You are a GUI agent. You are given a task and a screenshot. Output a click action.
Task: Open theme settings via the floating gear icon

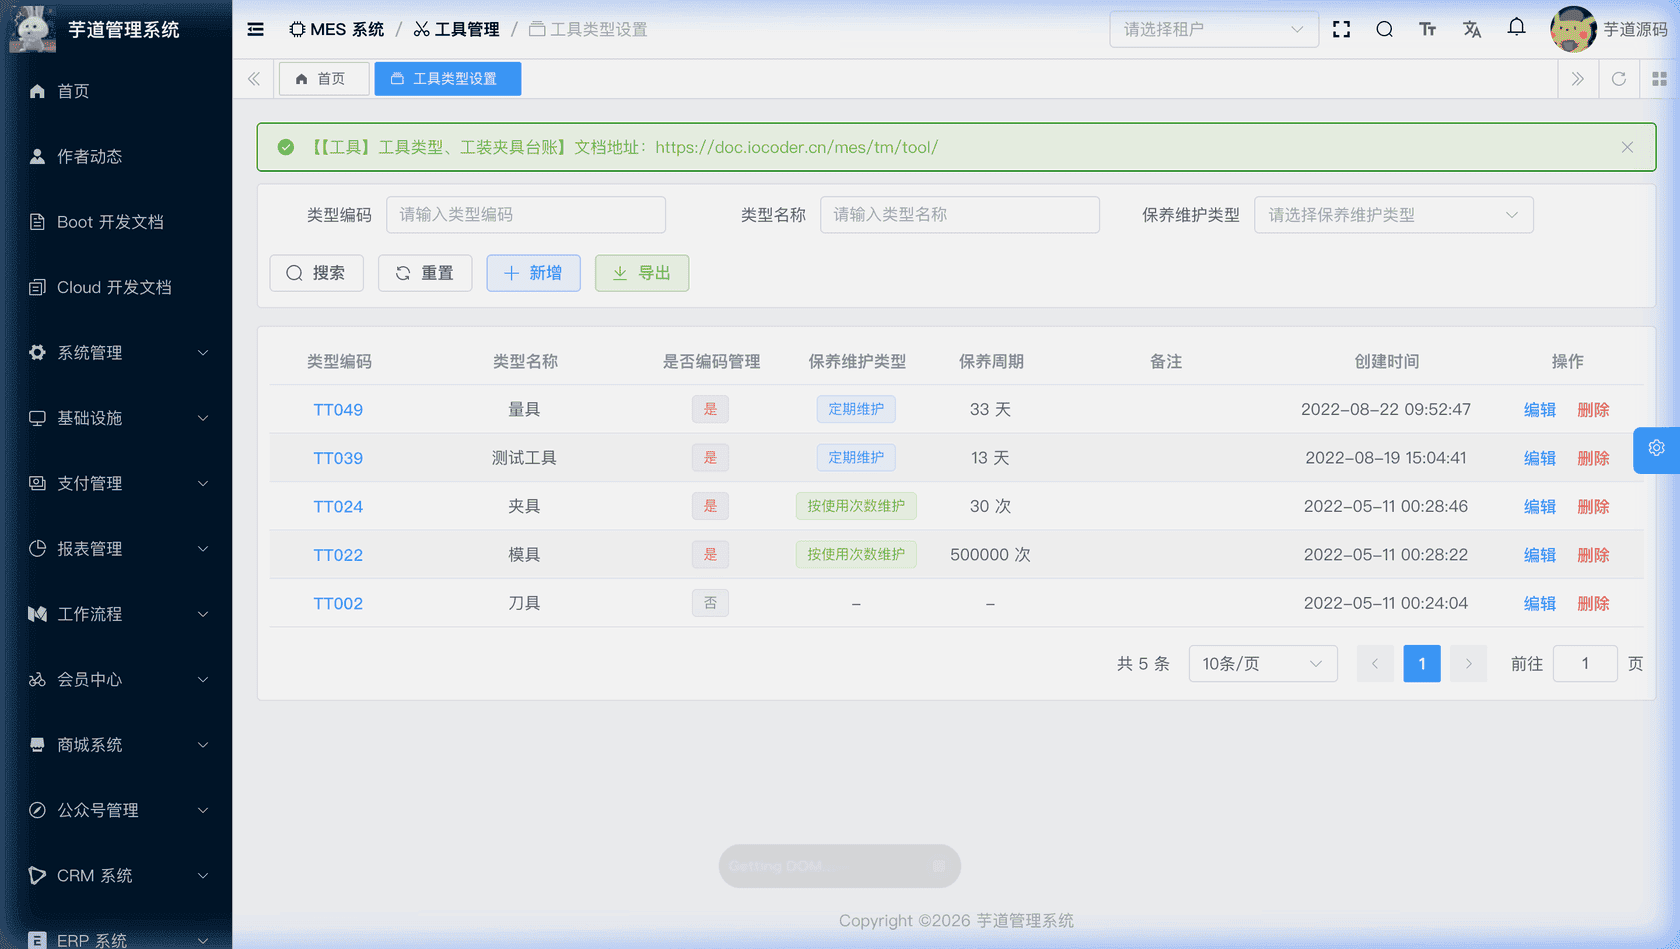pyautogui.click(x=1656, y=450)
